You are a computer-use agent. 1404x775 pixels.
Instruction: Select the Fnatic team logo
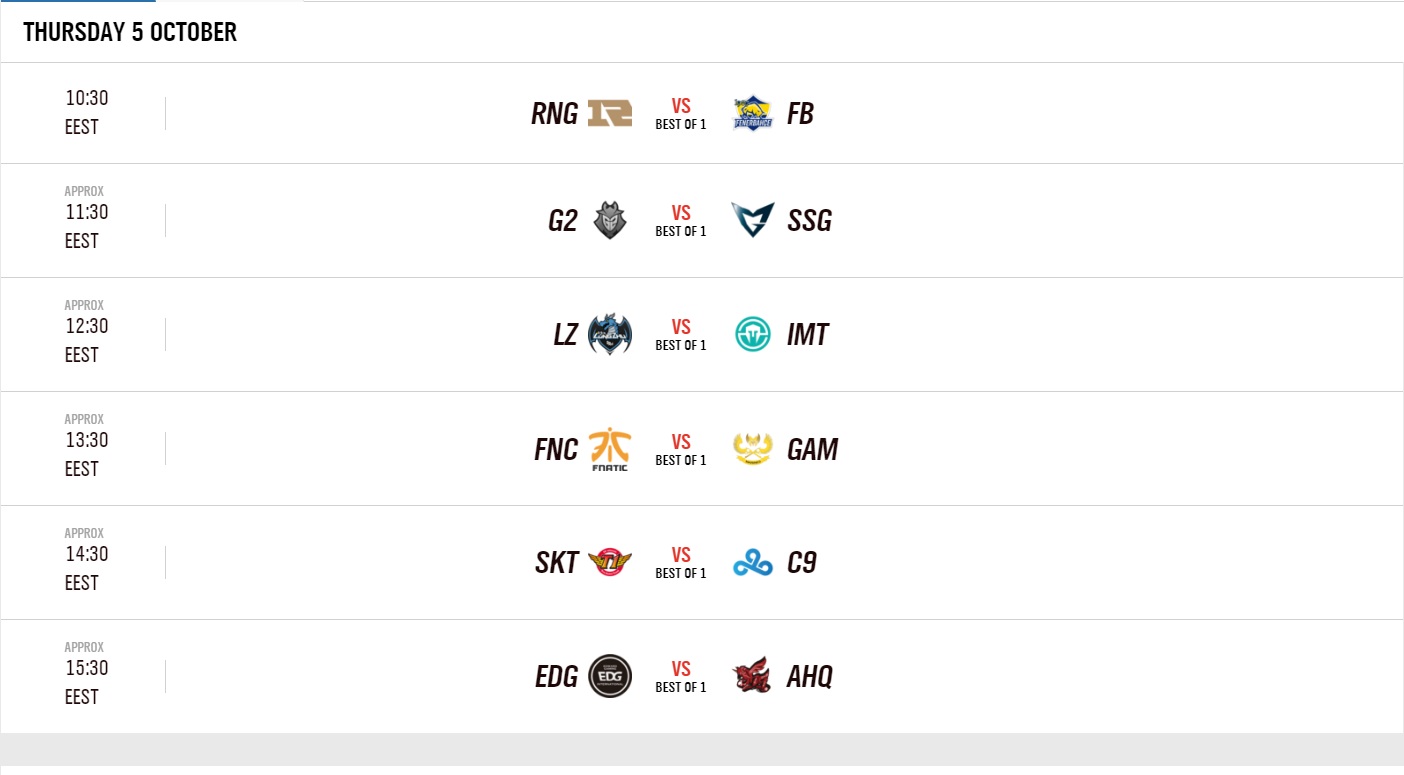[x=609, y=449]
